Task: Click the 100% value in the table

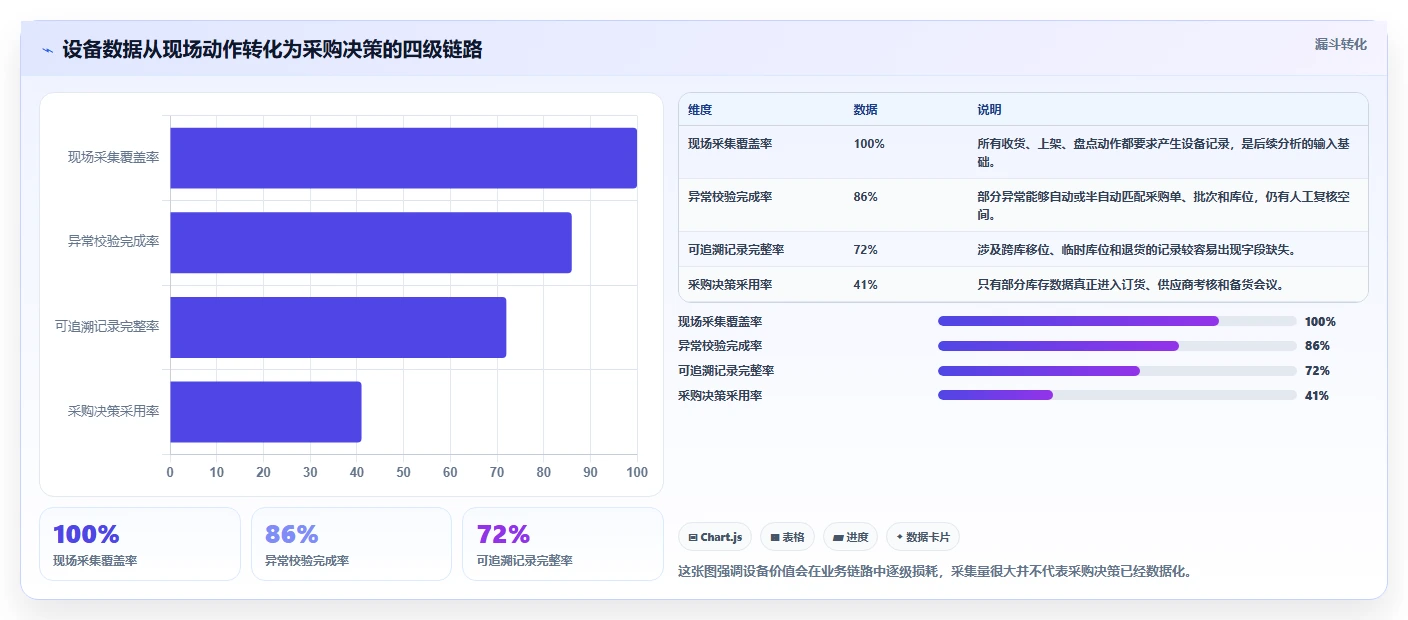Action: [x=869, y=144]
